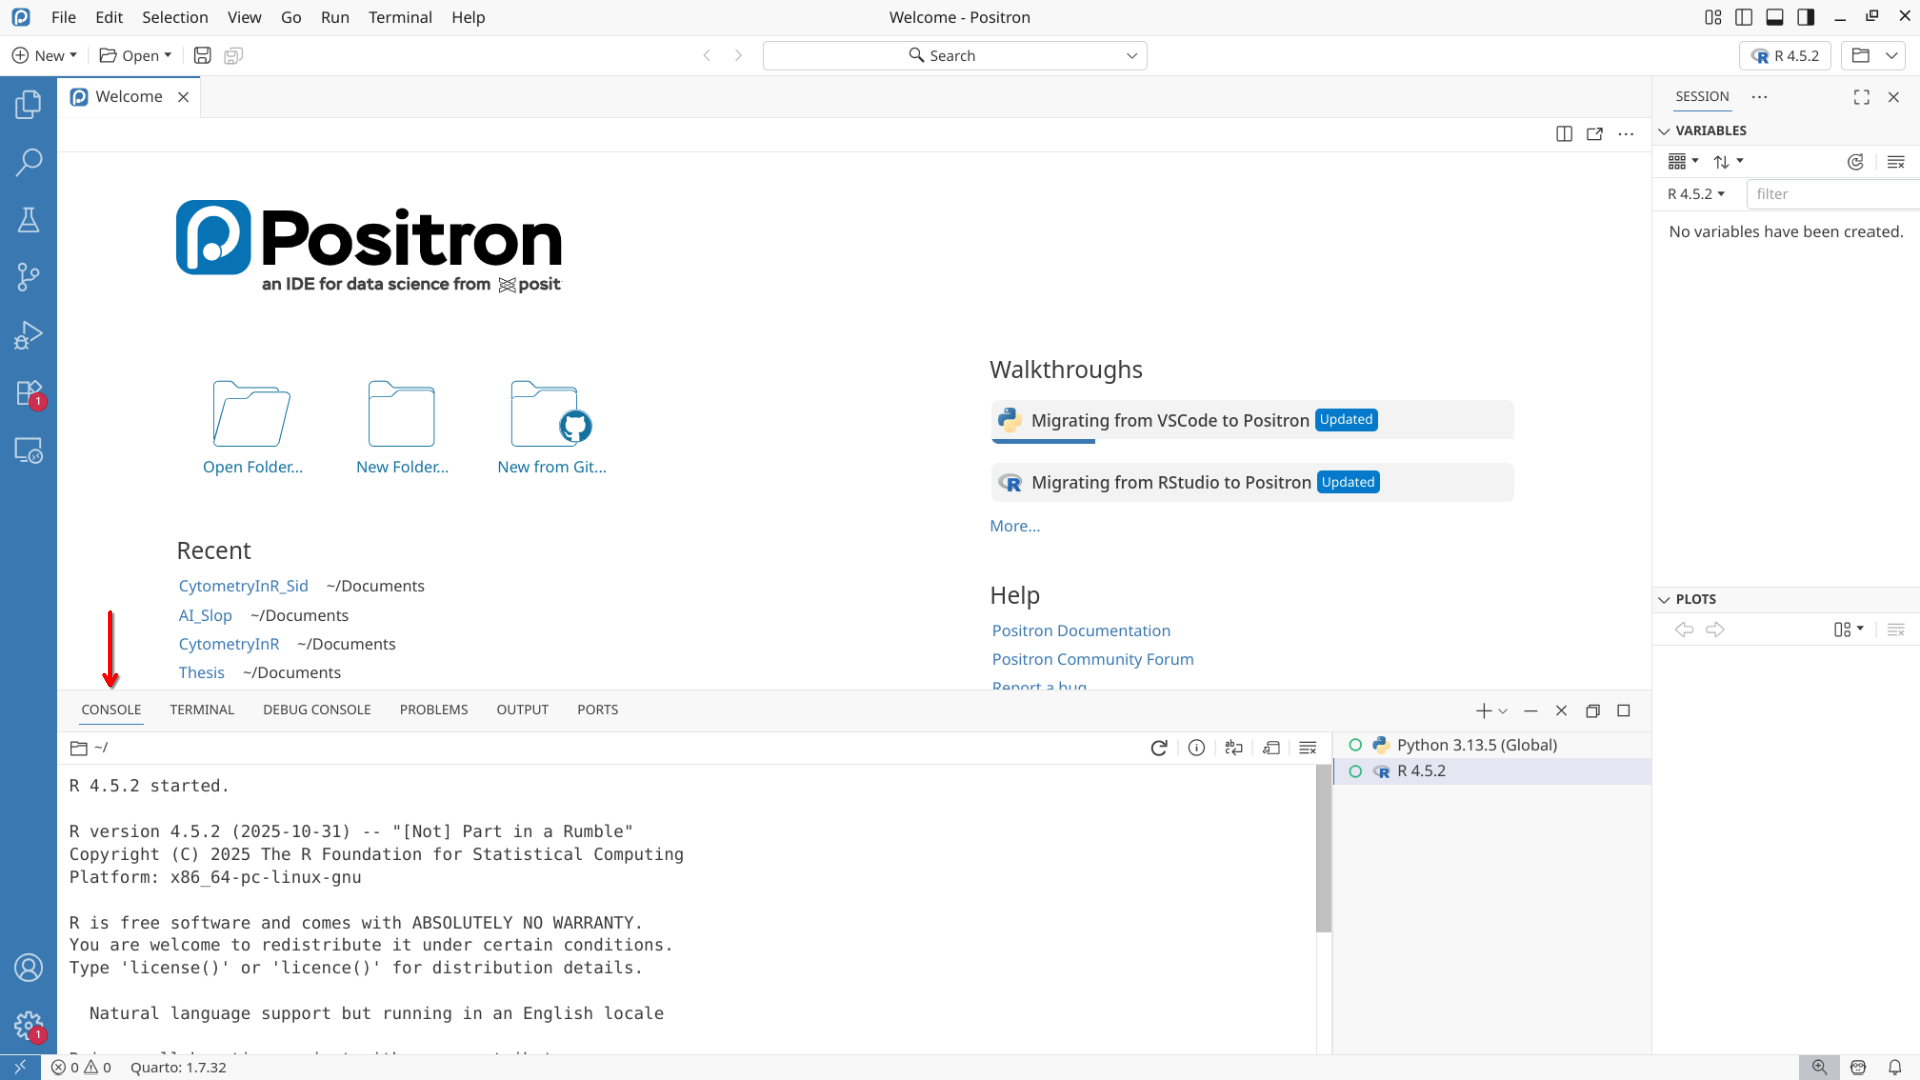Screen dimensions: 1920x1080
Task: Open the Positron Documentation link
Action: 1080,631
